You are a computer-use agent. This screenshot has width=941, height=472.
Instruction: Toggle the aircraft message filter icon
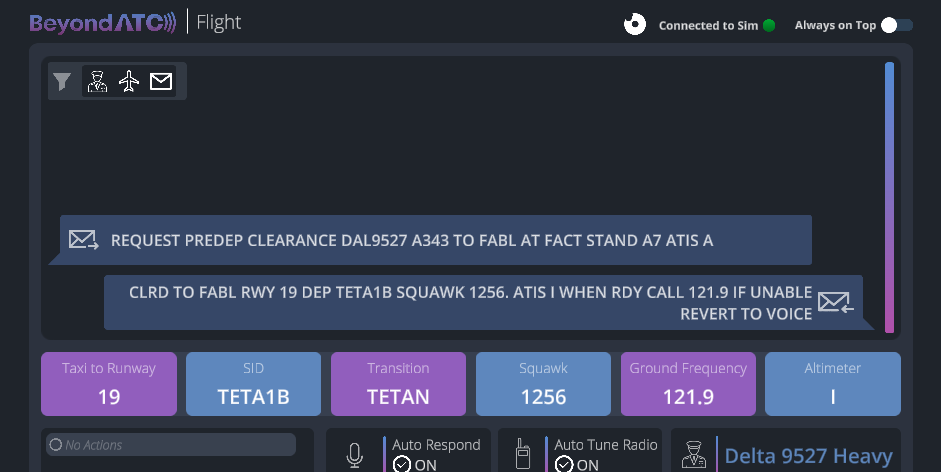click(129, 82)
